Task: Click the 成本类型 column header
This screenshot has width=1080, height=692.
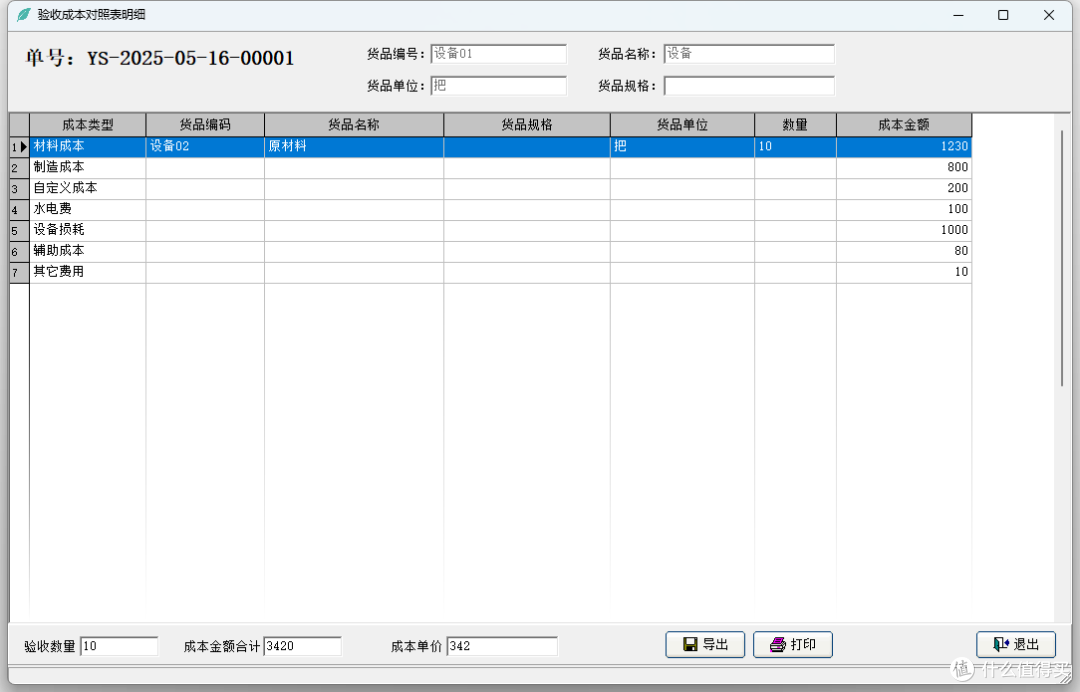Action: click(87, 125)
